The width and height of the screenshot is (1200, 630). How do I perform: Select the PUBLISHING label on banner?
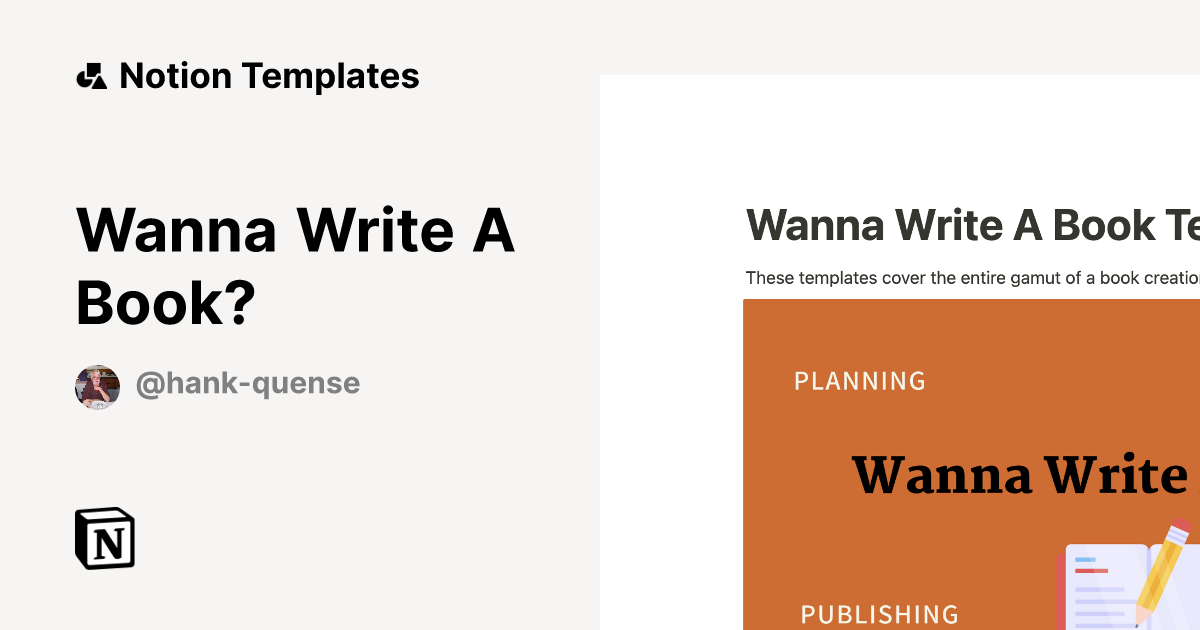pos(879,614)
